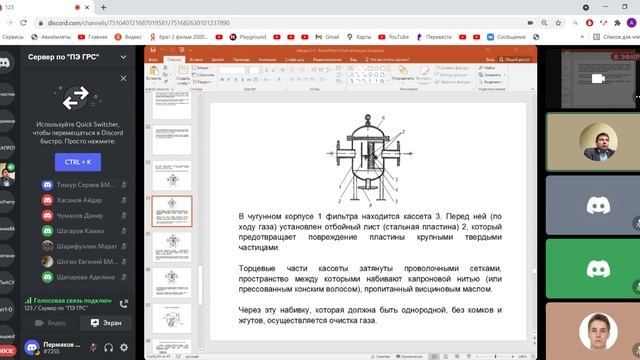Open the Вставка ribbon tab
640x360 pixels.
(x=196, y=60)
